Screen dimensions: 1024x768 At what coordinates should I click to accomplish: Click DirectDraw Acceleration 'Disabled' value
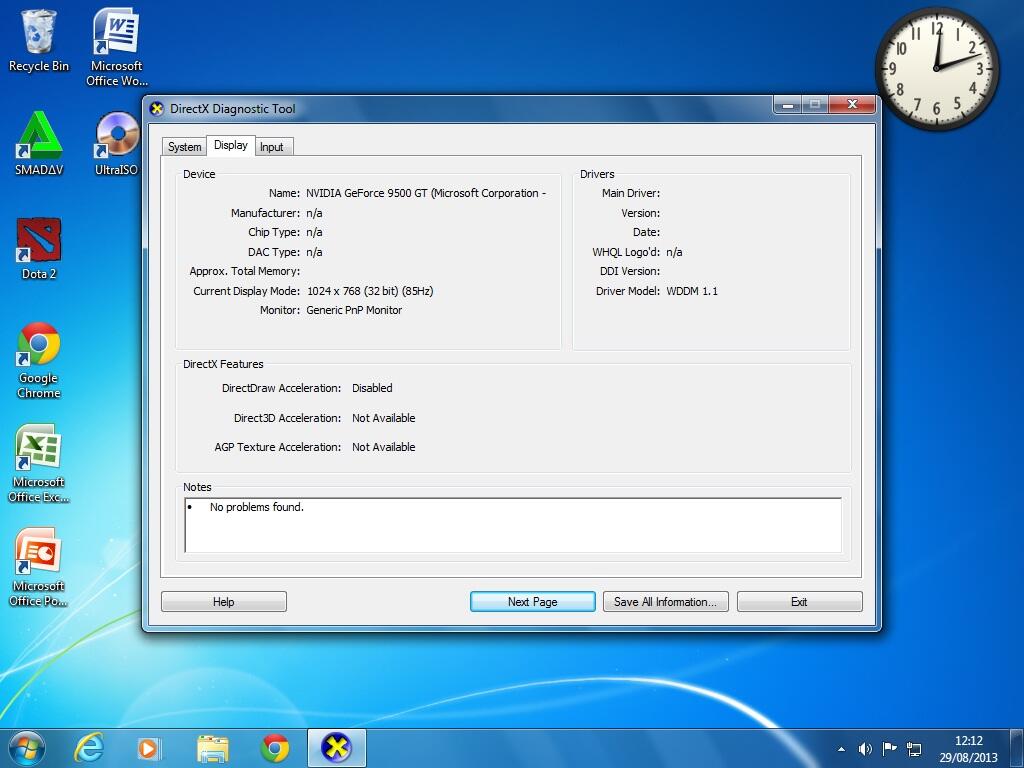click(x=372, y=388)
